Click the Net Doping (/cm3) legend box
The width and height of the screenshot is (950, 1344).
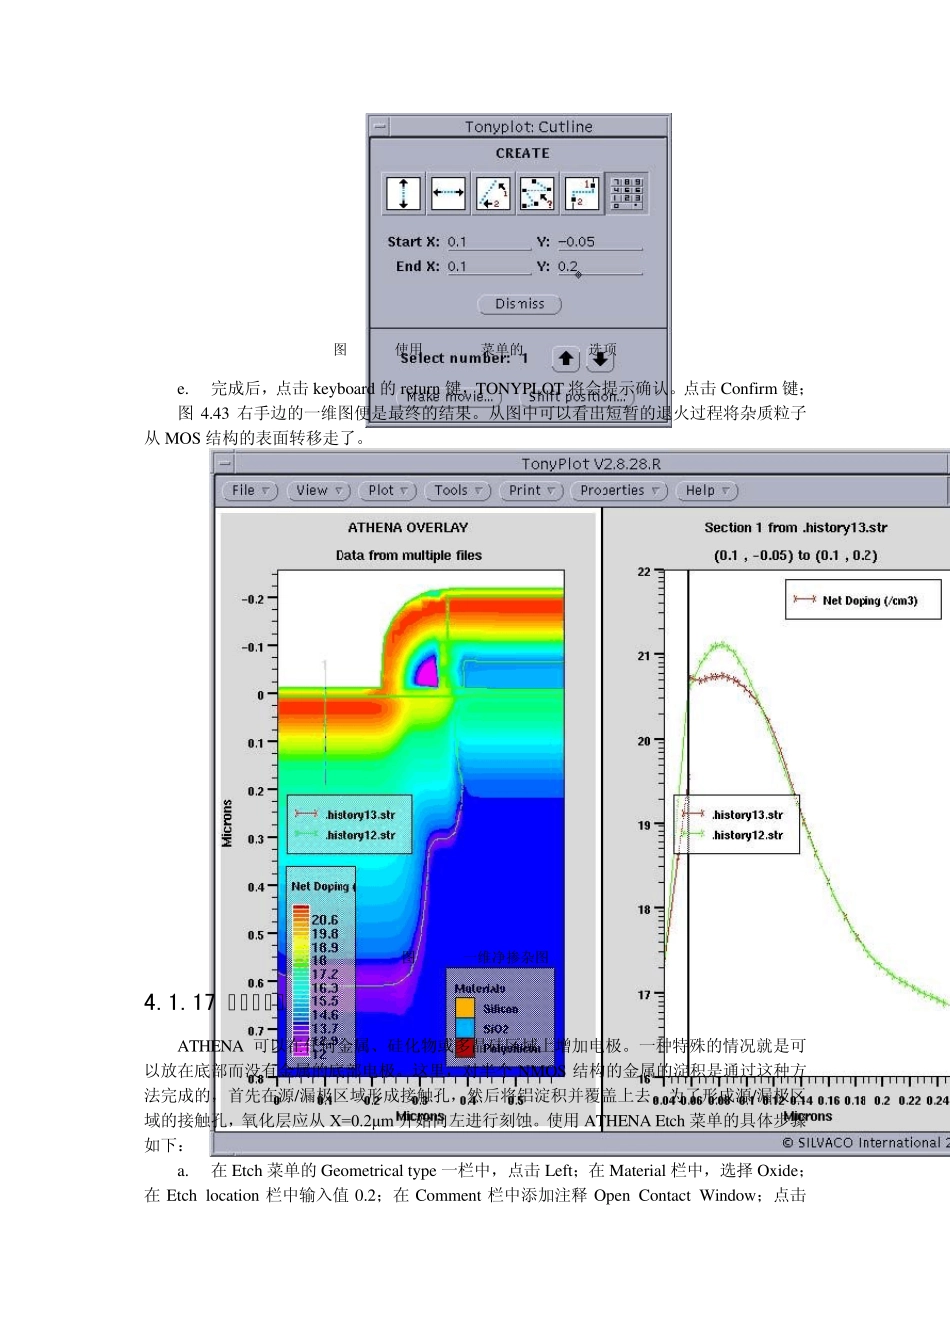[x=863, y=600]
